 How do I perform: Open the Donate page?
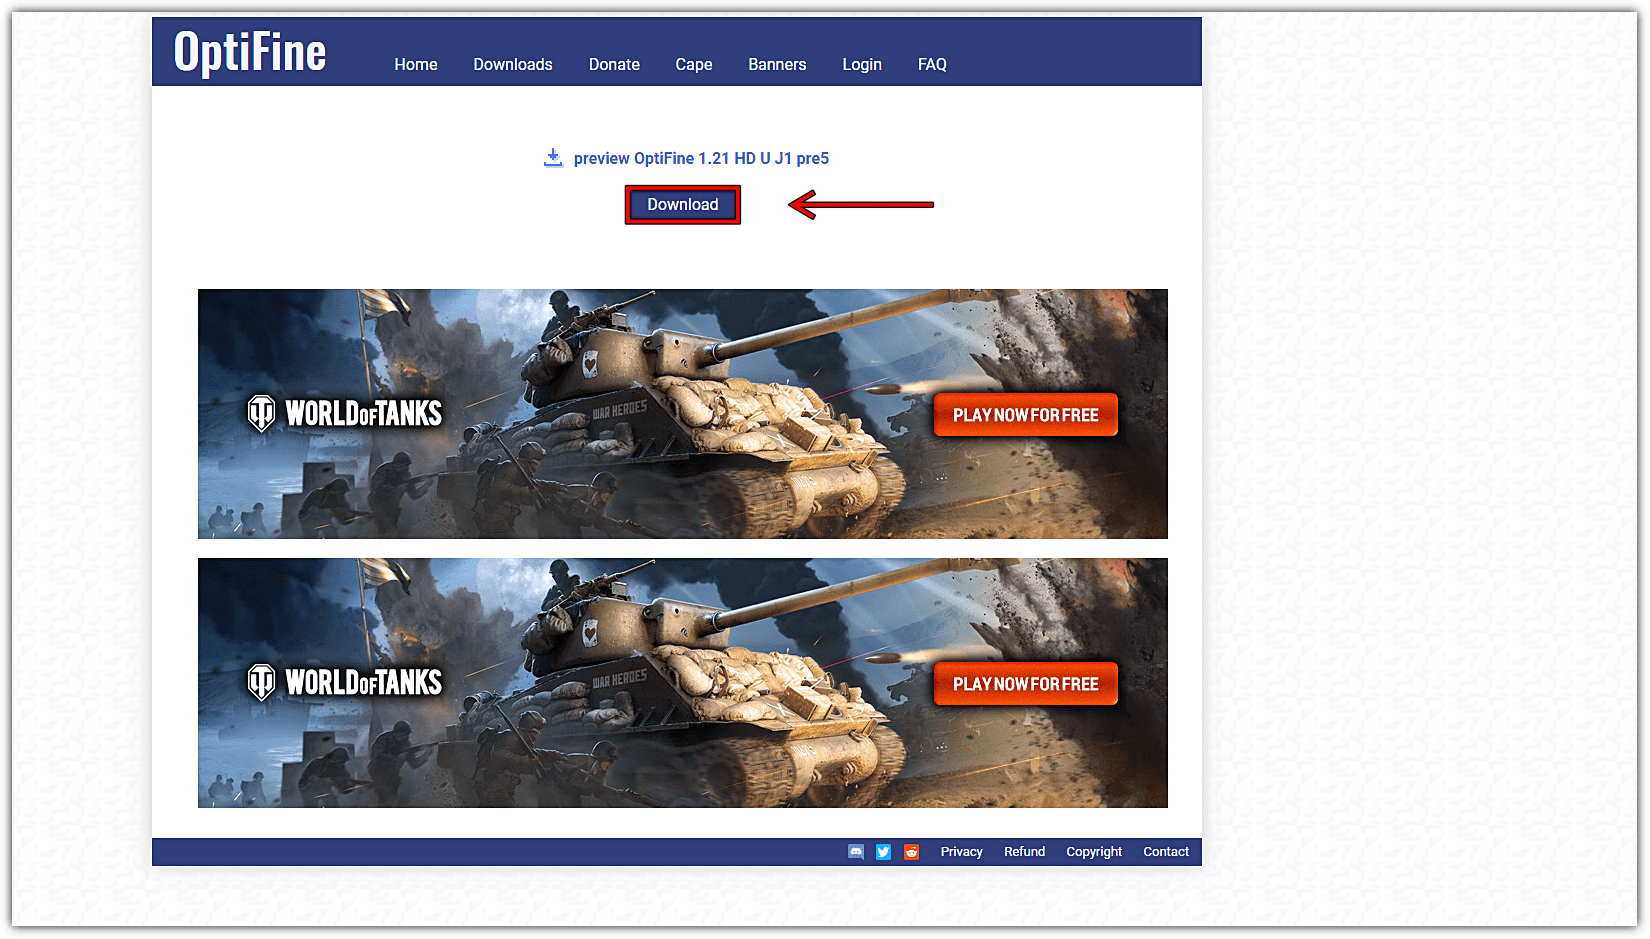click(x=614, y=64)
